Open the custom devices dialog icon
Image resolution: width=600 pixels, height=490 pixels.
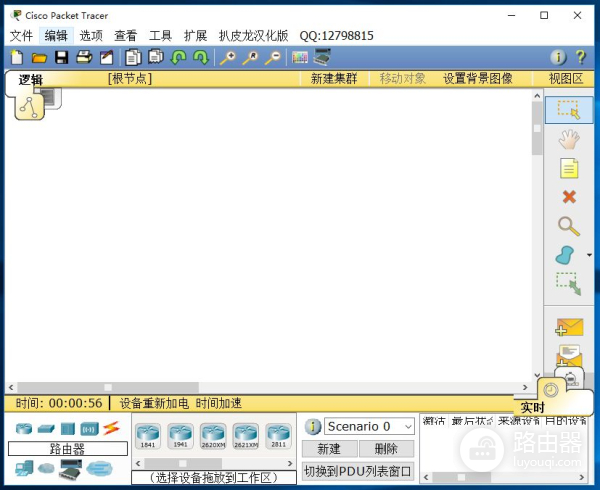322,57
